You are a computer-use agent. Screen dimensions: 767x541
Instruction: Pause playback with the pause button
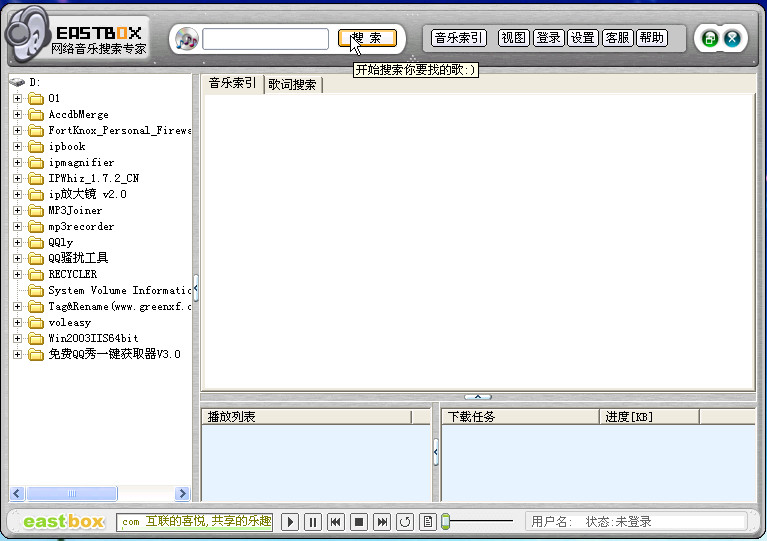[x=313, y=522]
